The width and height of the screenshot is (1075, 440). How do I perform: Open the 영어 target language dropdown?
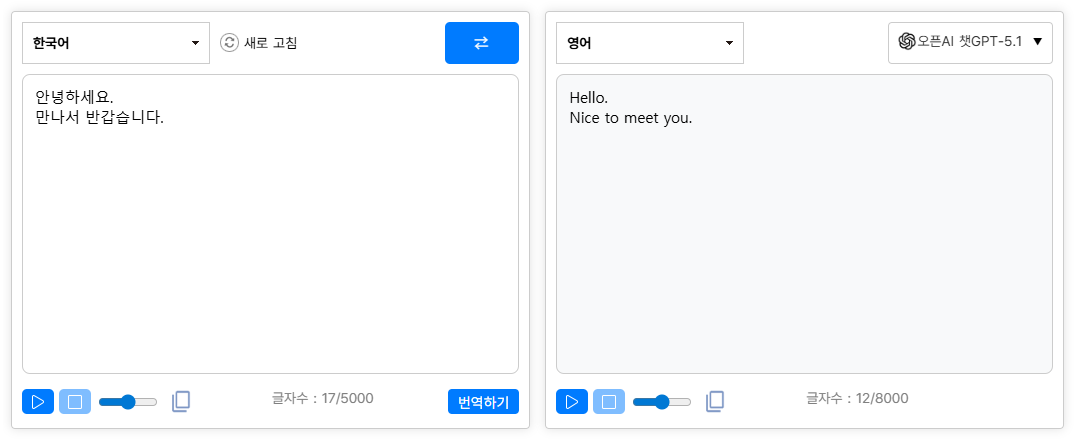650,43
